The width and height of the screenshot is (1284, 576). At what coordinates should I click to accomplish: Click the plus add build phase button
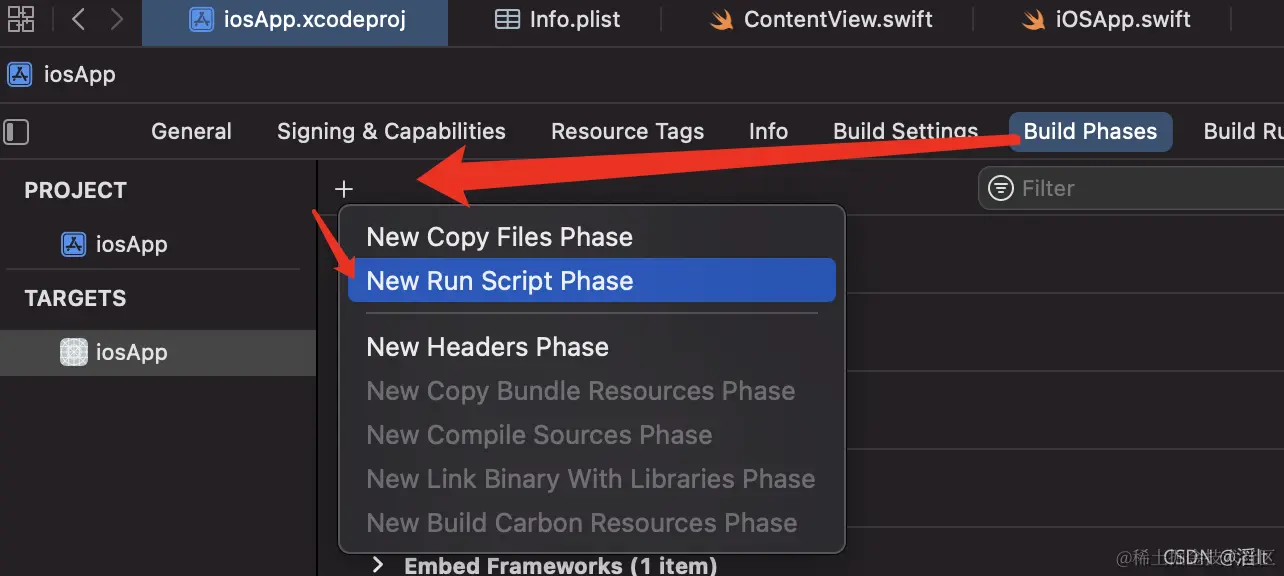click(x=344, y=189)
